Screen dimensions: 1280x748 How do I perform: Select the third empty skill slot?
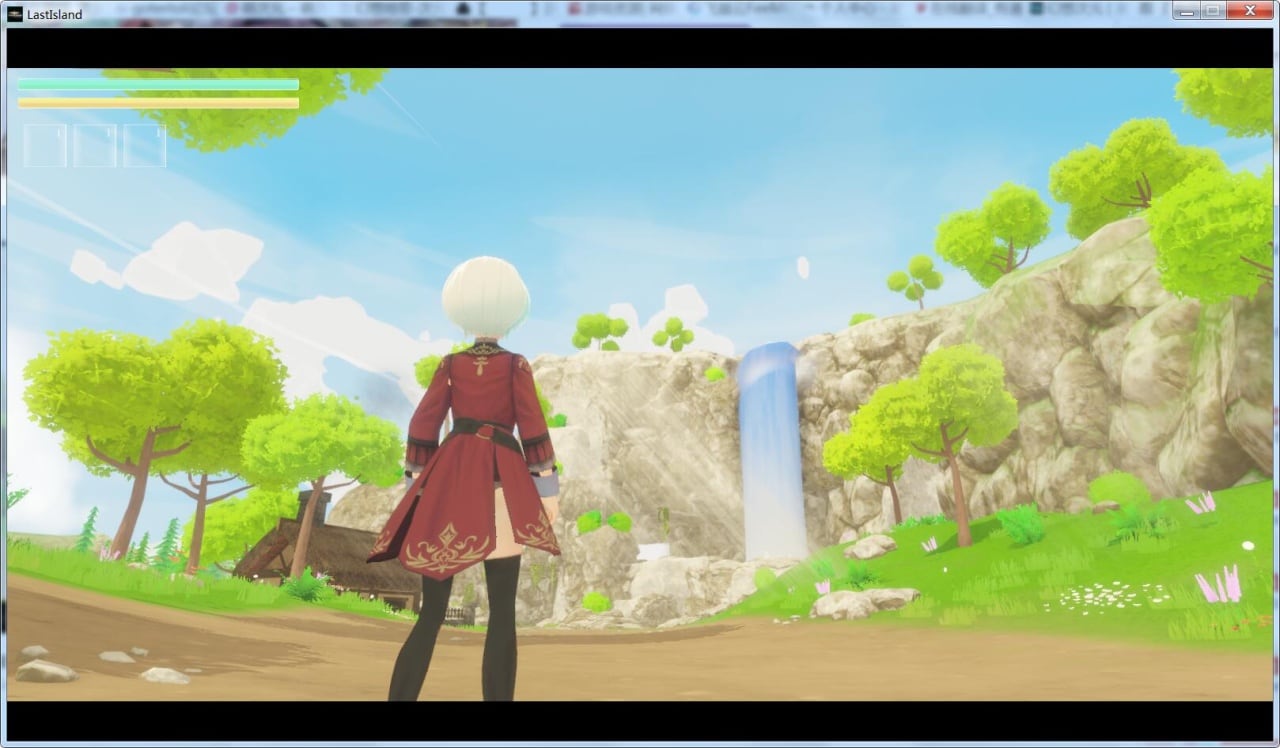click(x=145, y=145)
